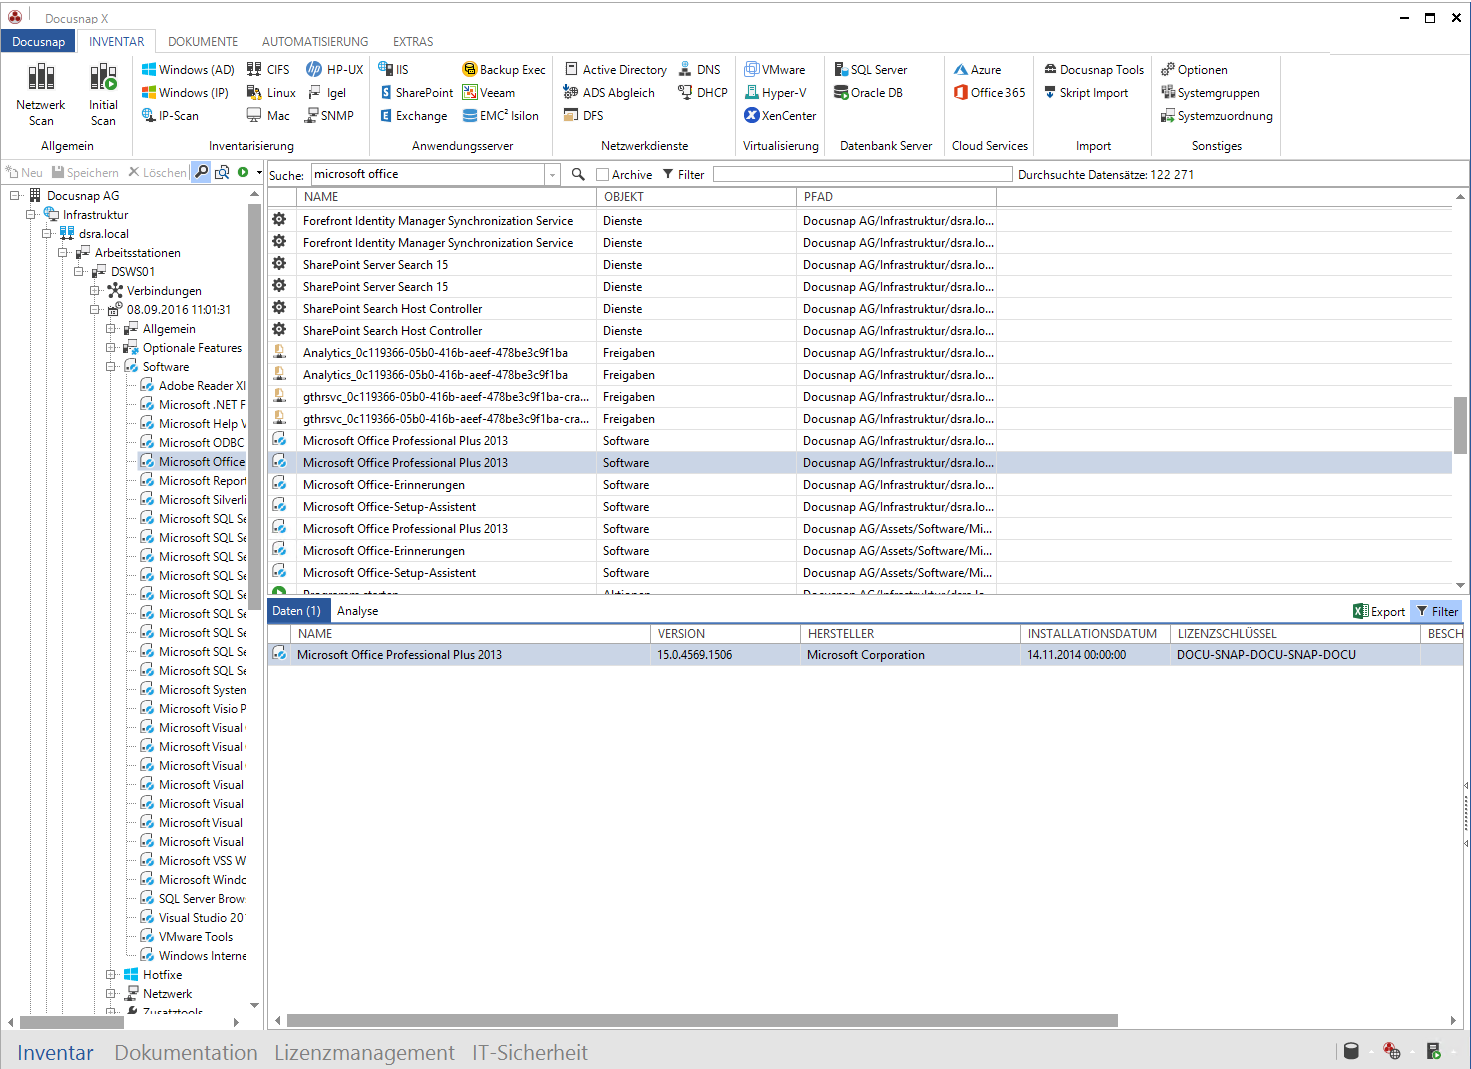Image resolution: width=1471 pixels, height=1069 pixels.
Task: Open HP-UX inventory
Action: (335, 69)
